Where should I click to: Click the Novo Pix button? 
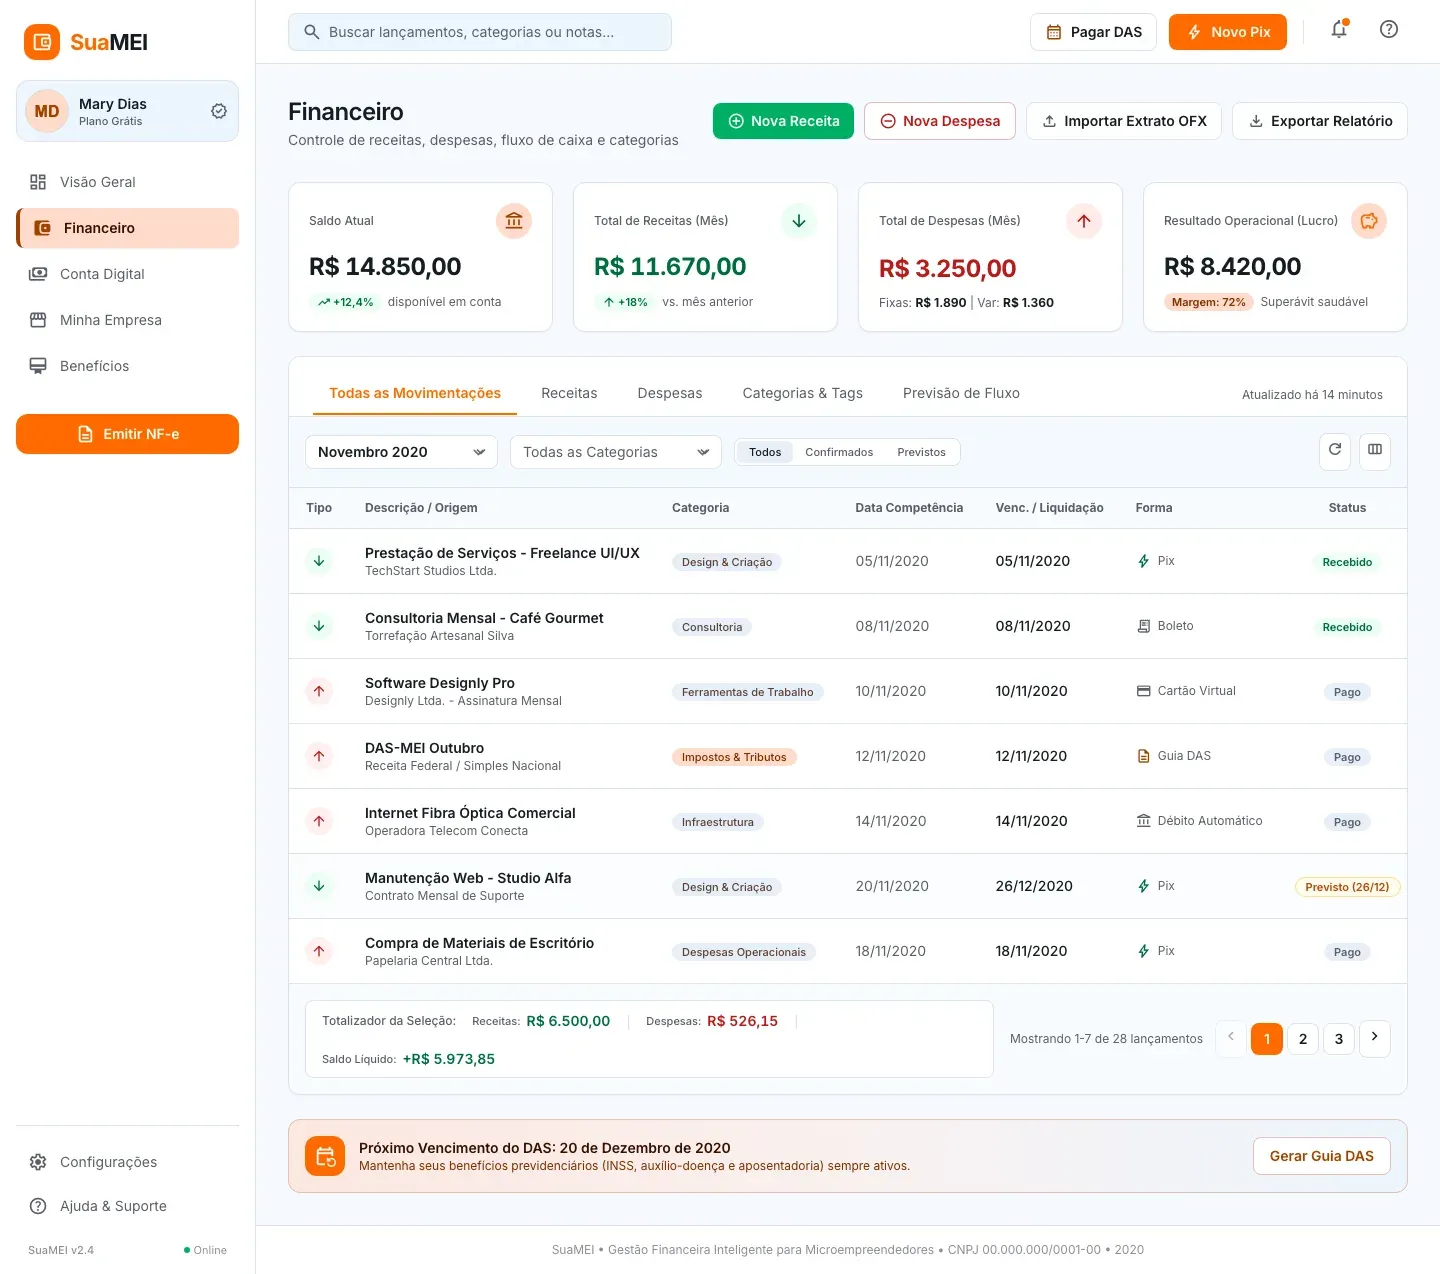(1228, 32)
